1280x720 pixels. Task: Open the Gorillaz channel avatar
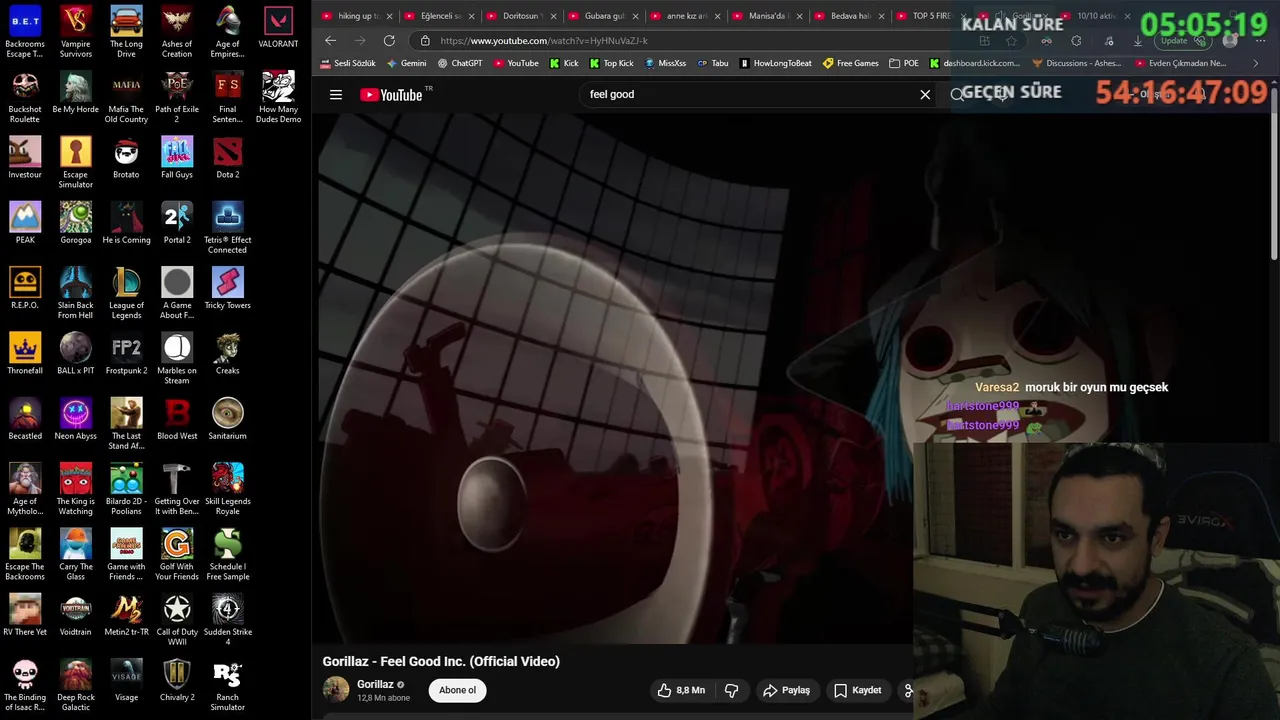click(336, 690)
